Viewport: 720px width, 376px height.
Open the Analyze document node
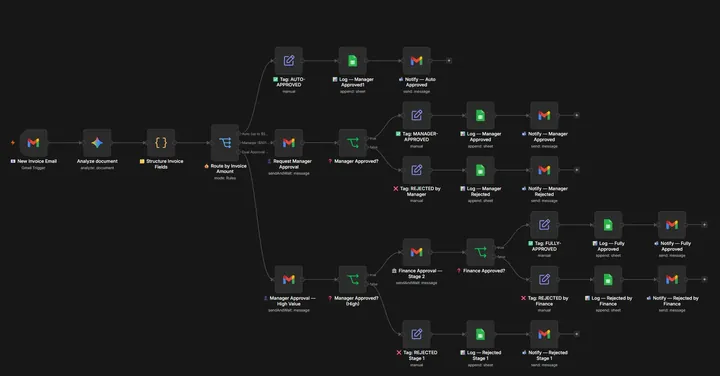[97, 143]
